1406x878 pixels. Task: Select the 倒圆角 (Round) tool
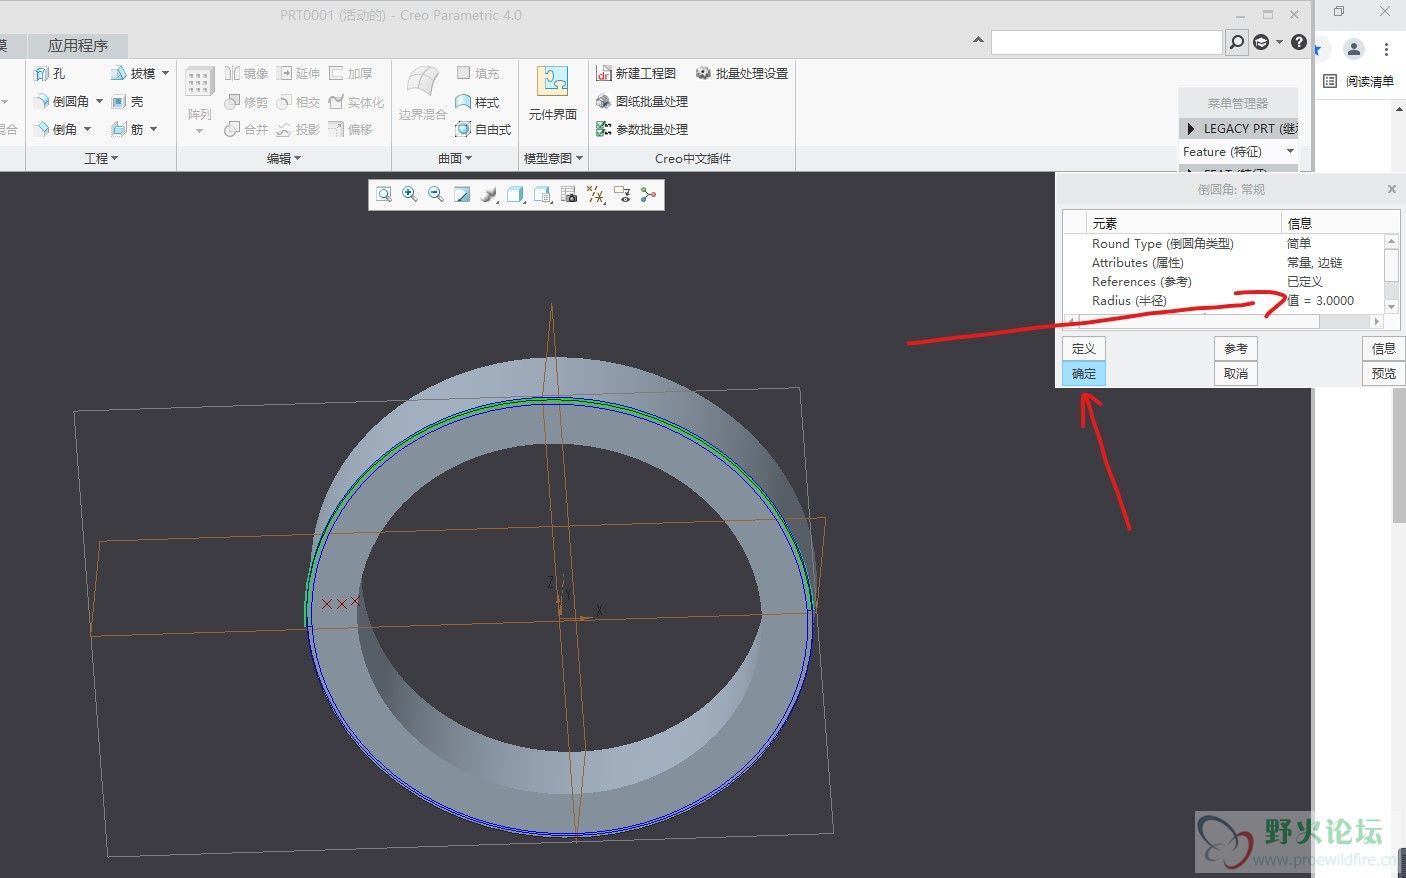61,101
